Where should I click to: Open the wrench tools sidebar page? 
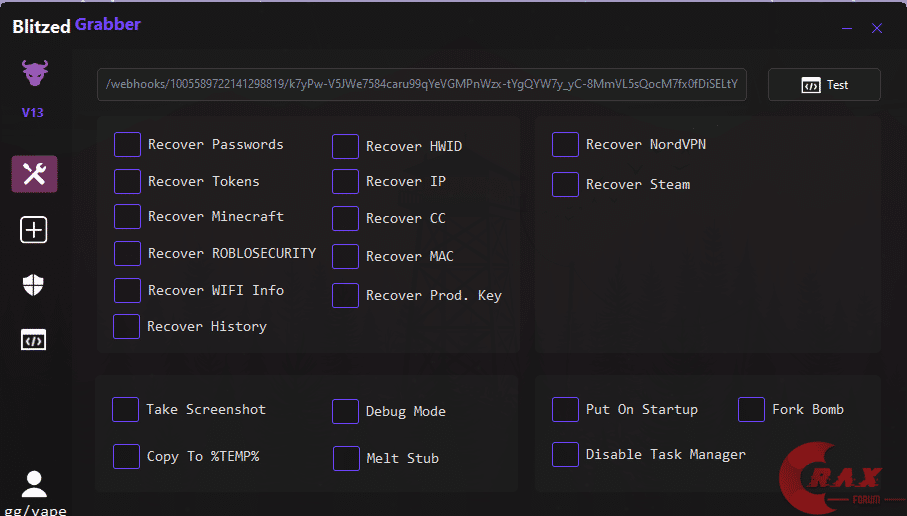click(34, 174)
